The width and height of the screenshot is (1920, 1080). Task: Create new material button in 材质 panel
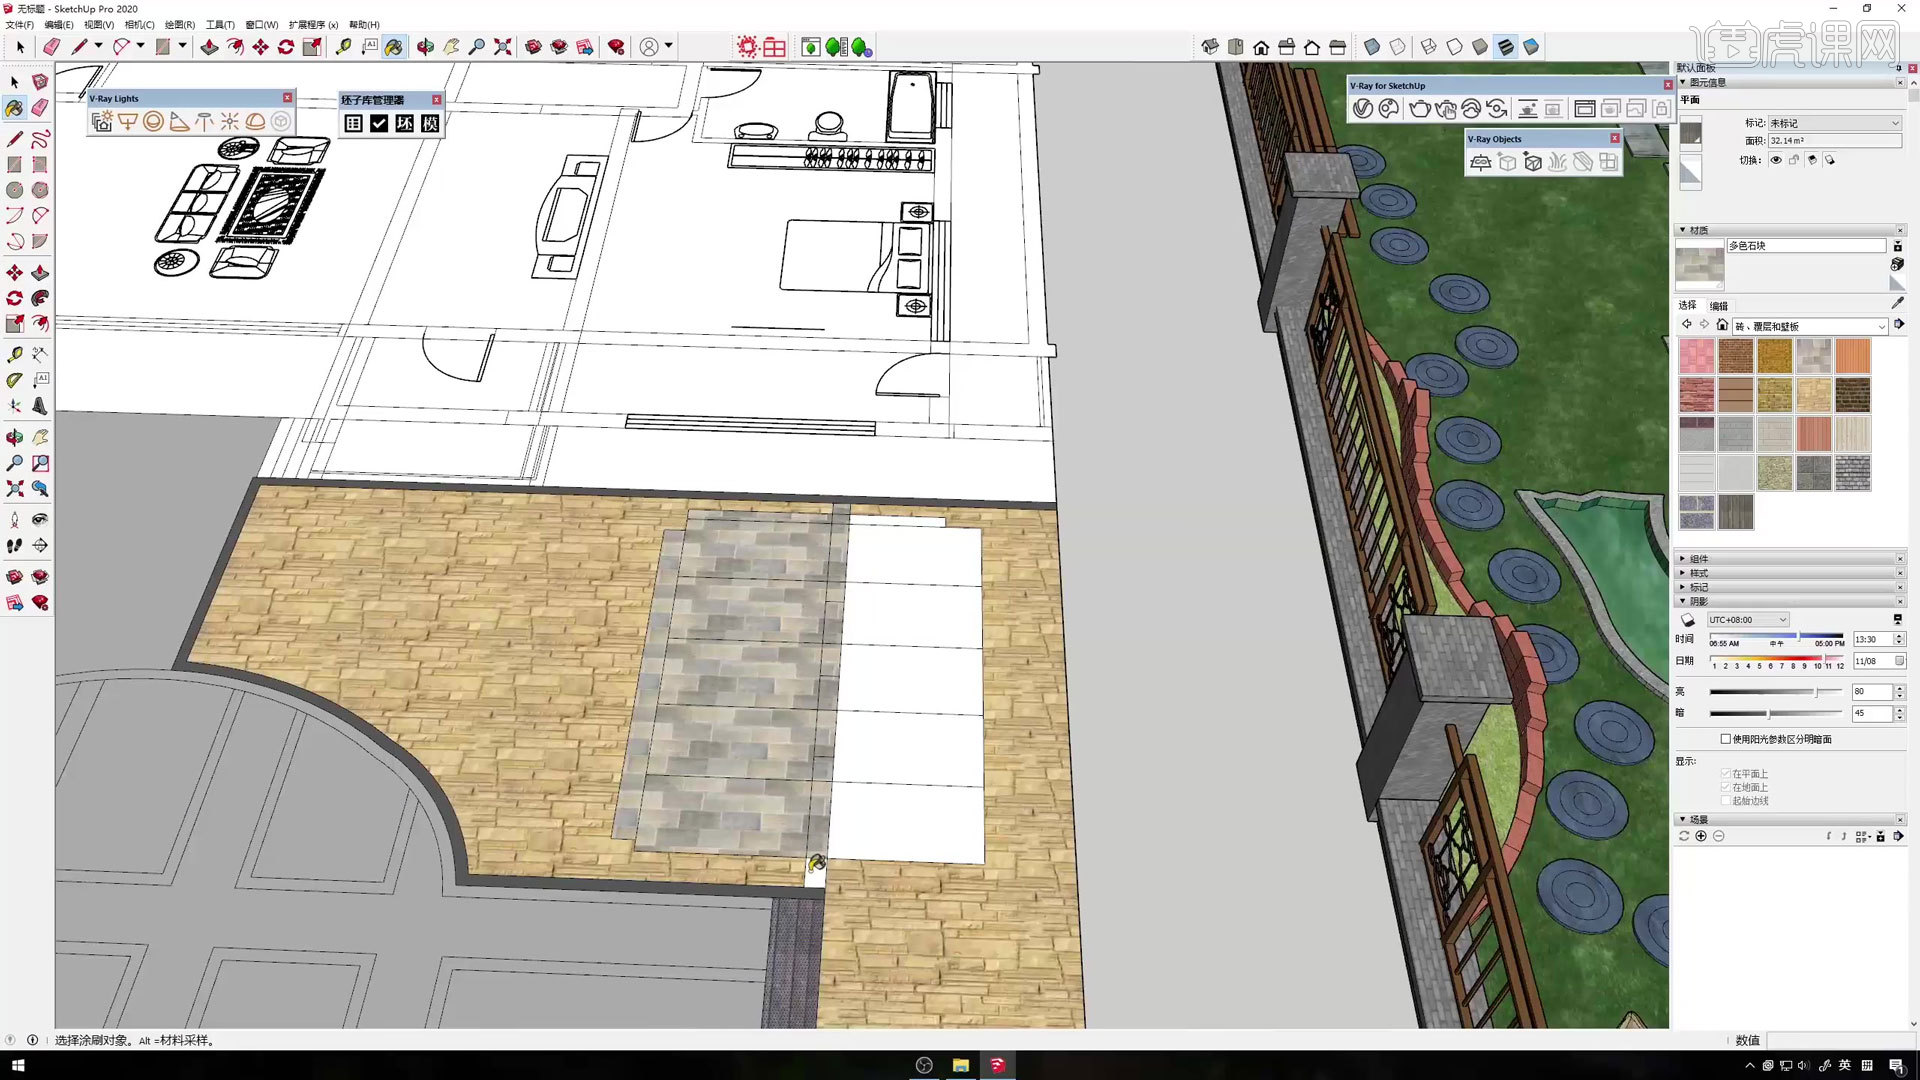[1897, 264]
